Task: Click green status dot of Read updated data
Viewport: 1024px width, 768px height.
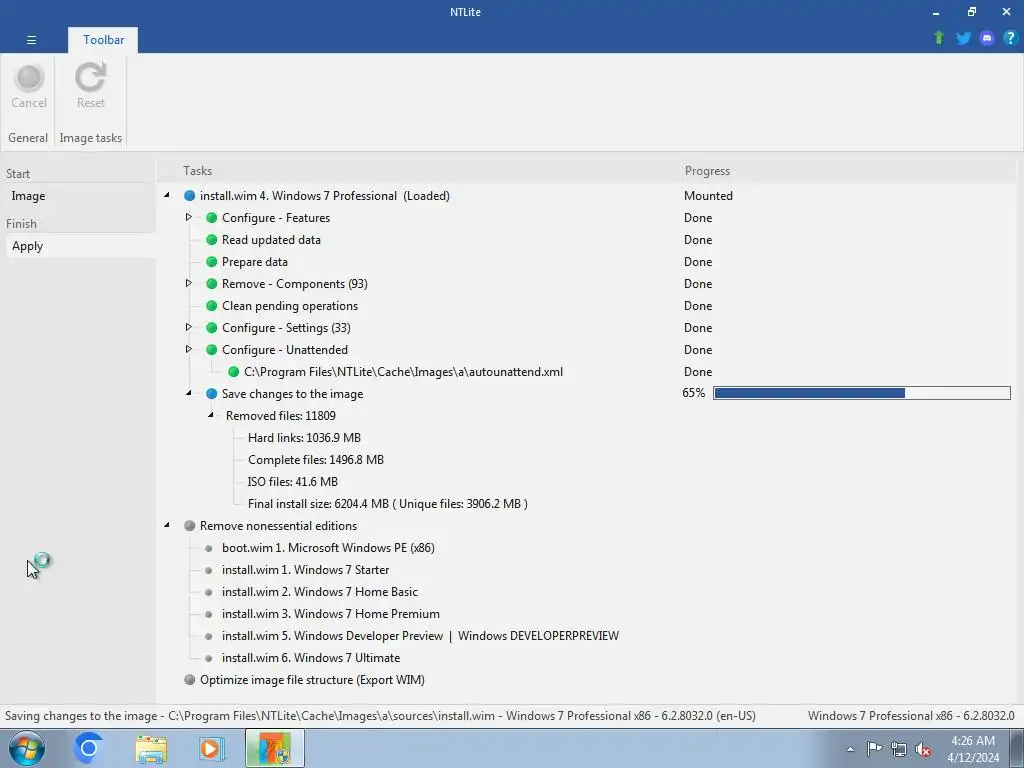Action: coord(212,240)
